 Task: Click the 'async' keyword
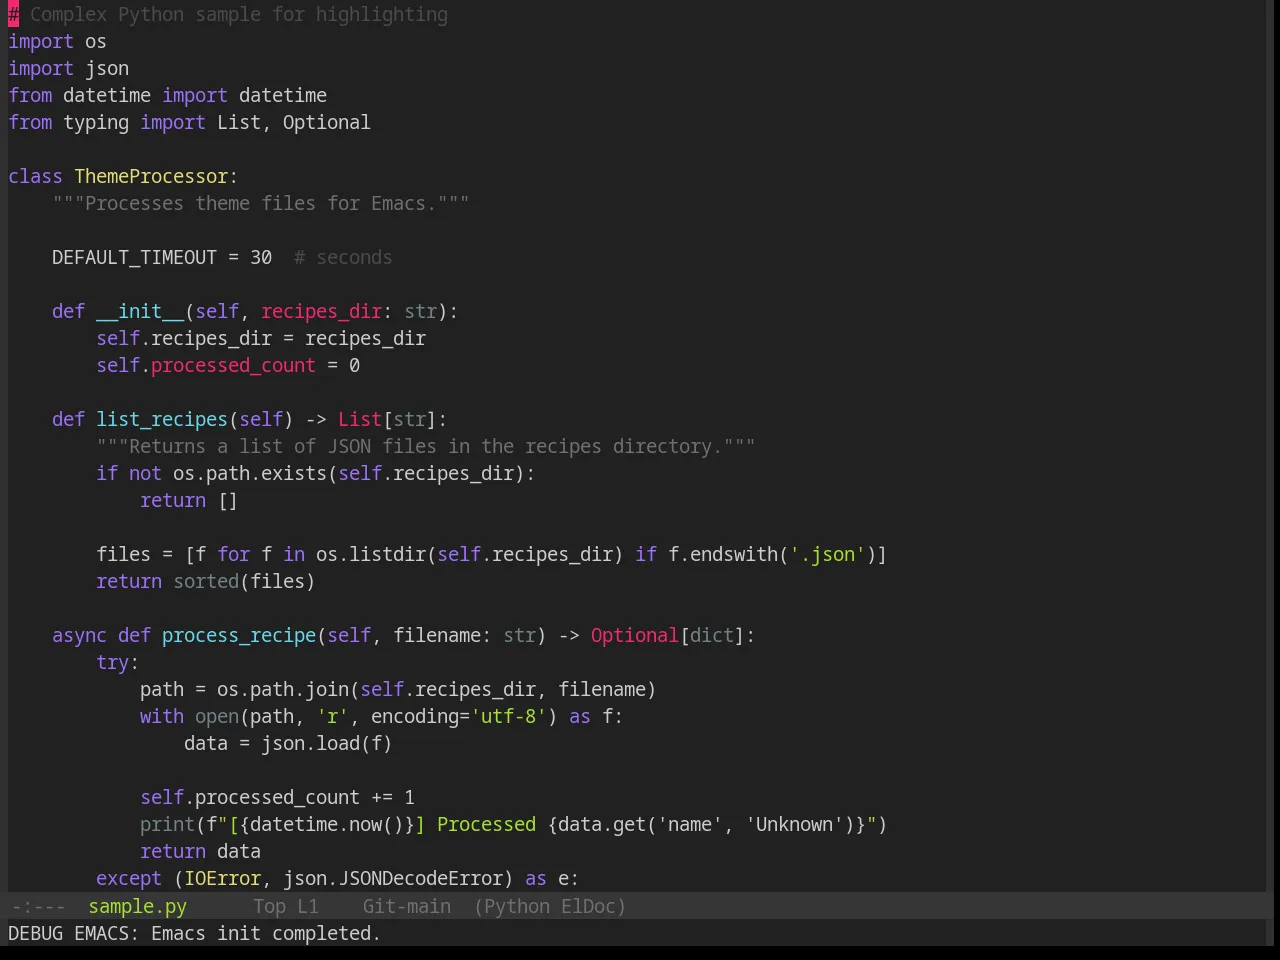(x=79, y=636)
